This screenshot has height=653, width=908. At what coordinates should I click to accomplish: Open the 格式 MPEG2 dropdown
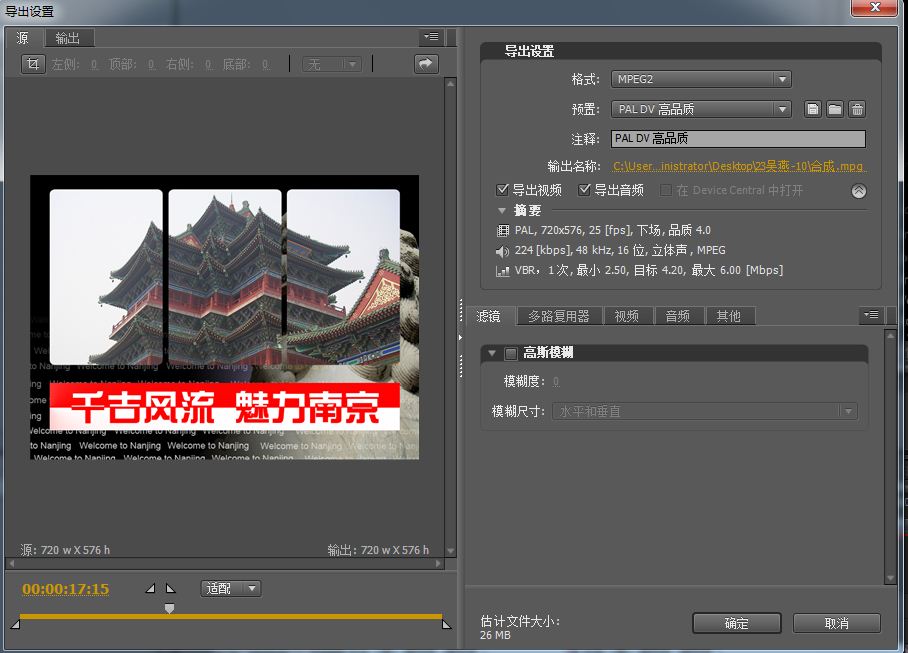point(700,79)
